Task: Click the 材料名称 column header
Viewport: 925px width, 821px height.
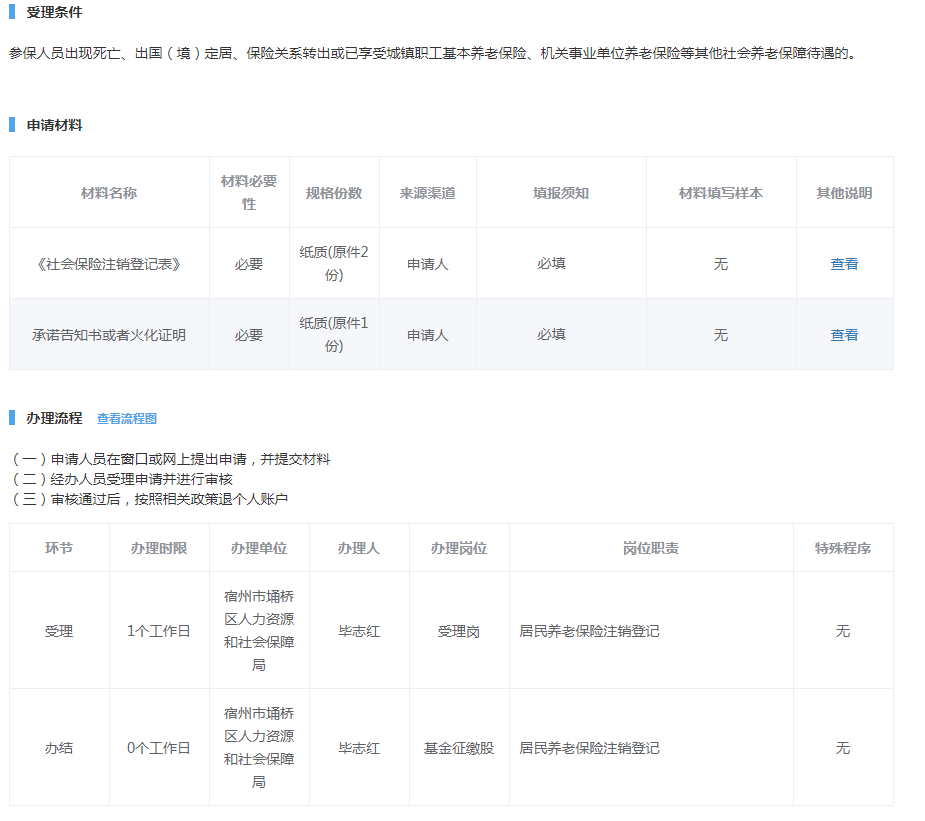Action: (x=109, y=193)
